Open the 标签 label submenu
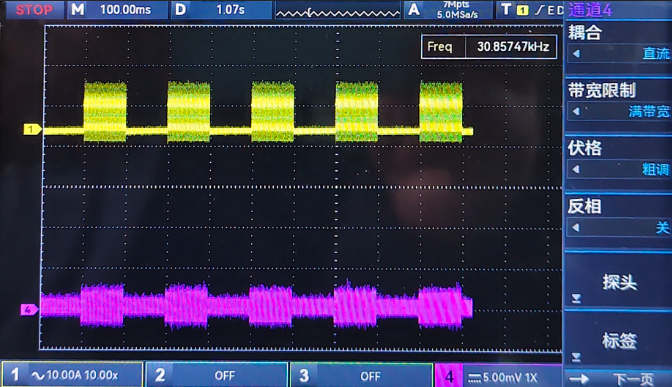This screenshot has width=672, height=387. 618,340
